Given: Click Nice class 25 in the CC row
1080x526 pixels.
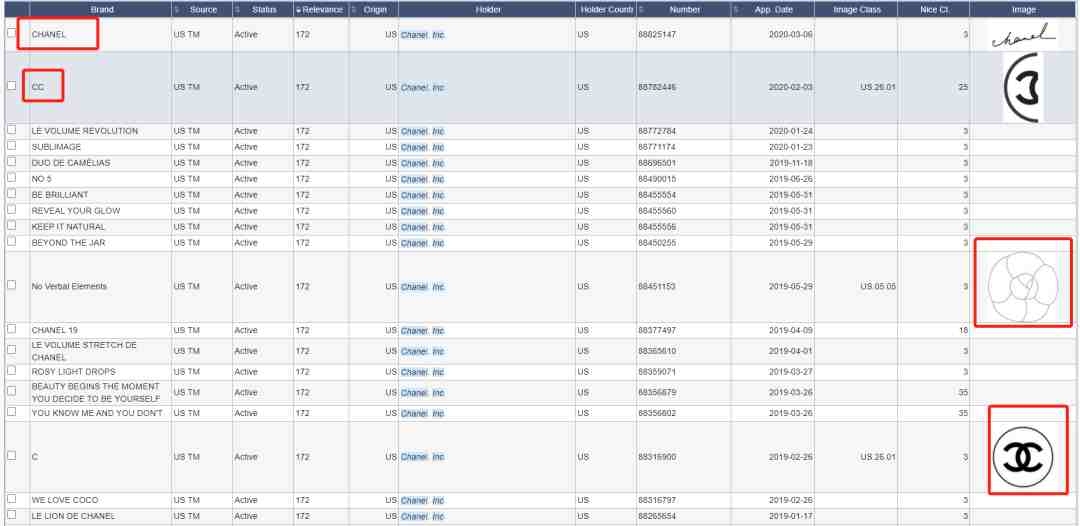Looking at the screenshot, I should coord(964,87).
